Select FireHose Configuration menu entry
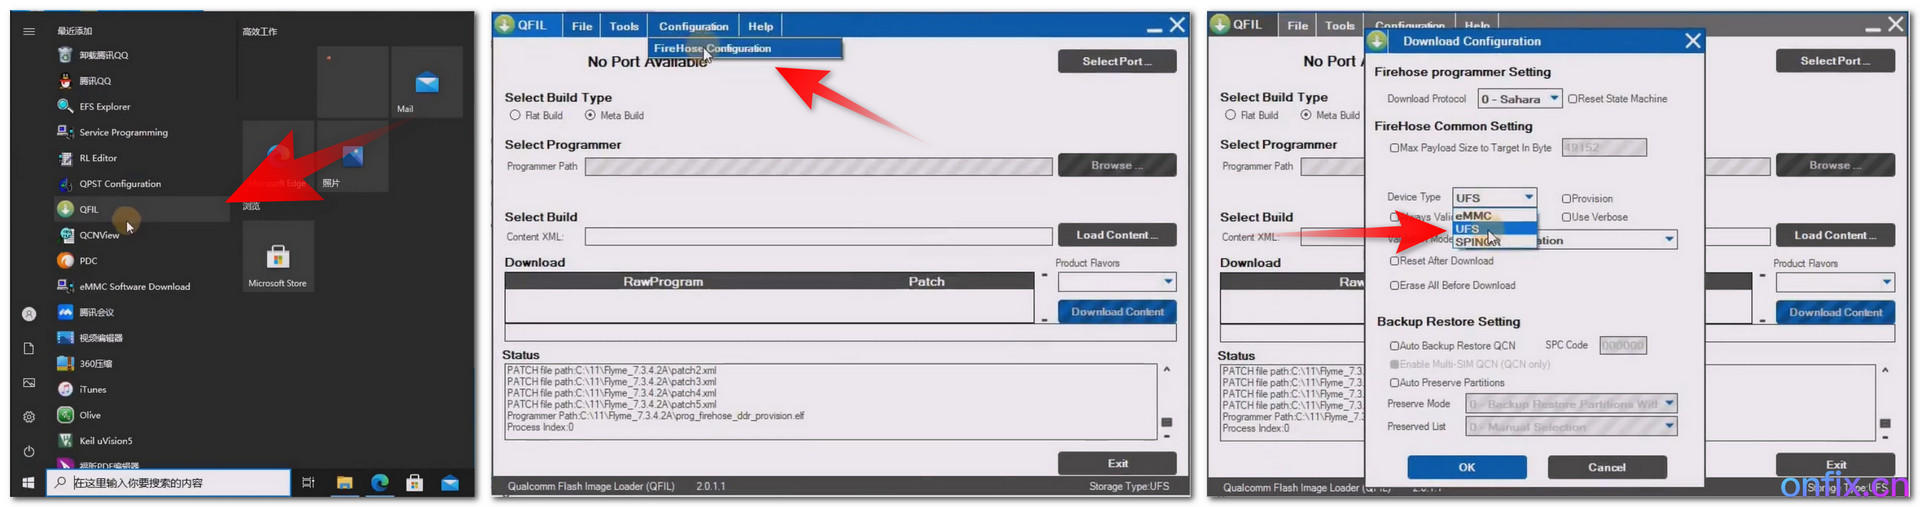1920x507 pixels. coord(712,48)
